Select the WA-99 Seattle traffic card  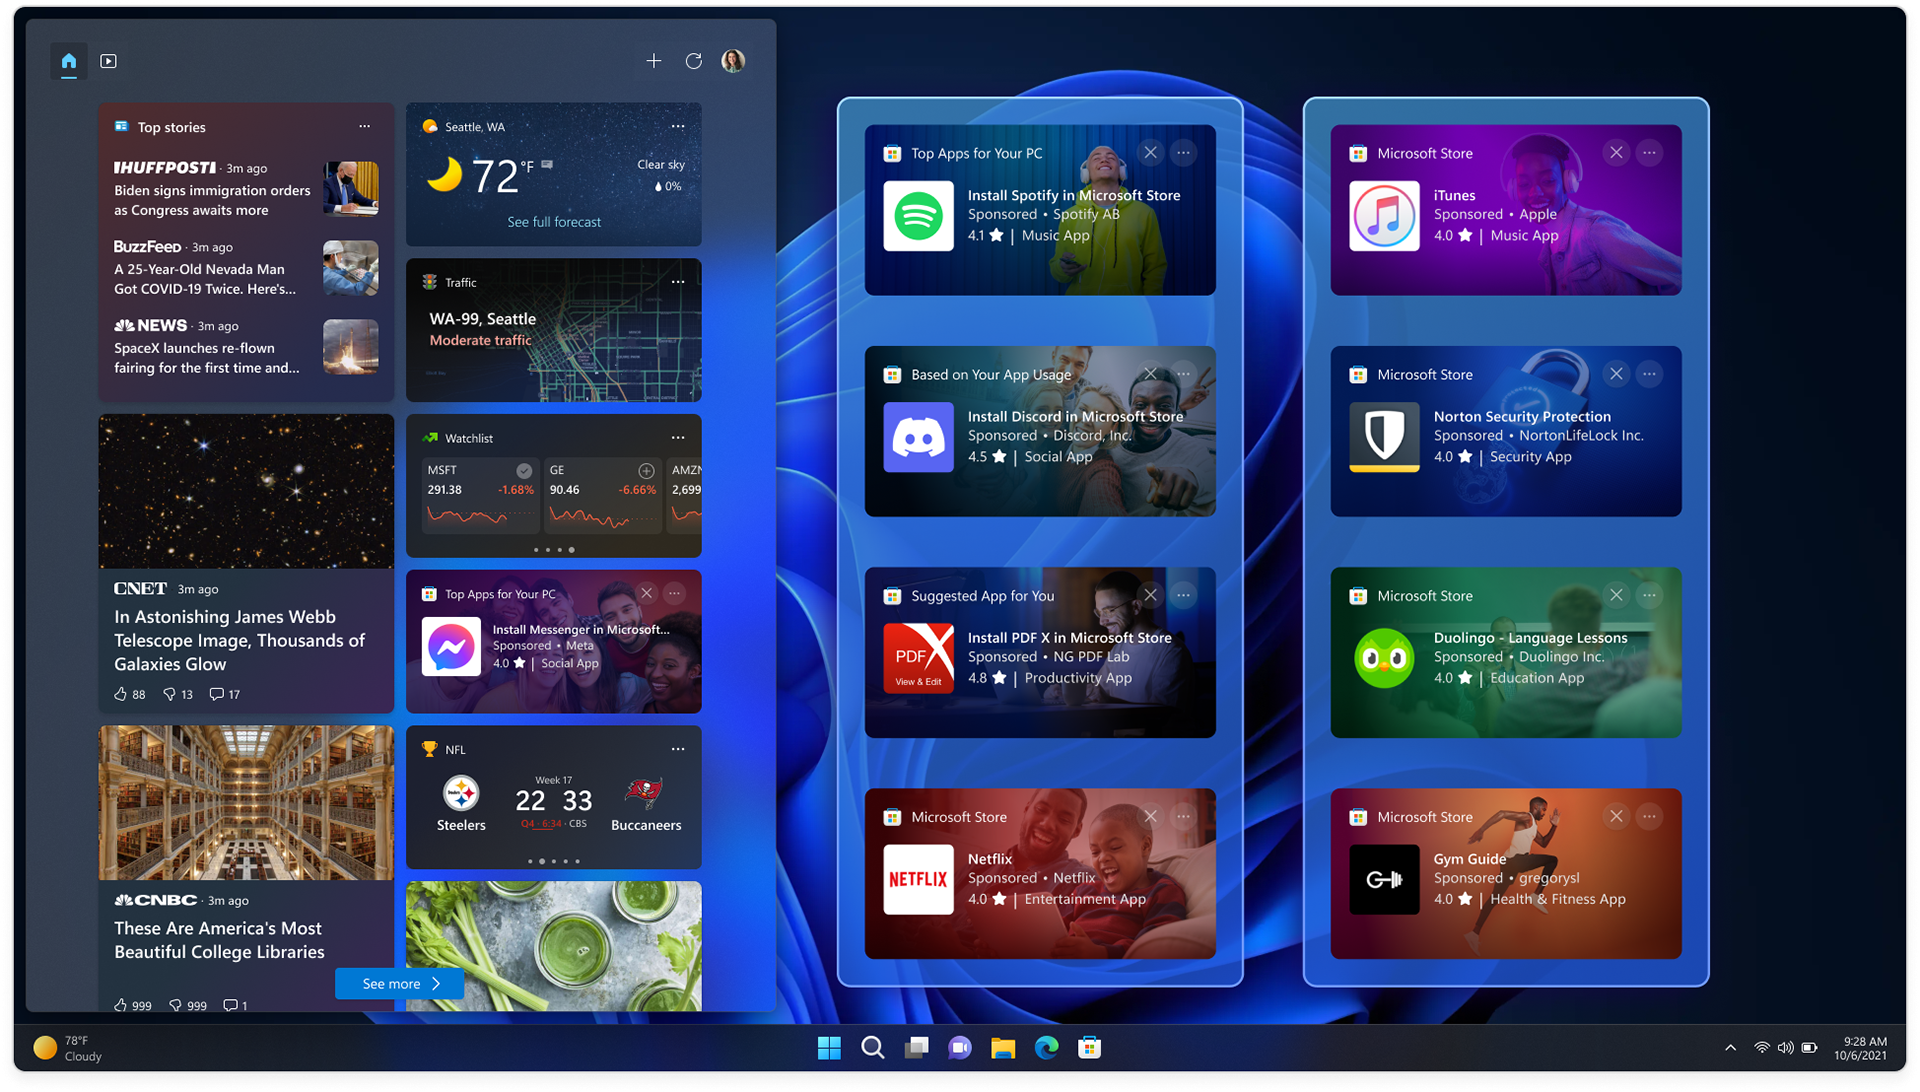554,330
